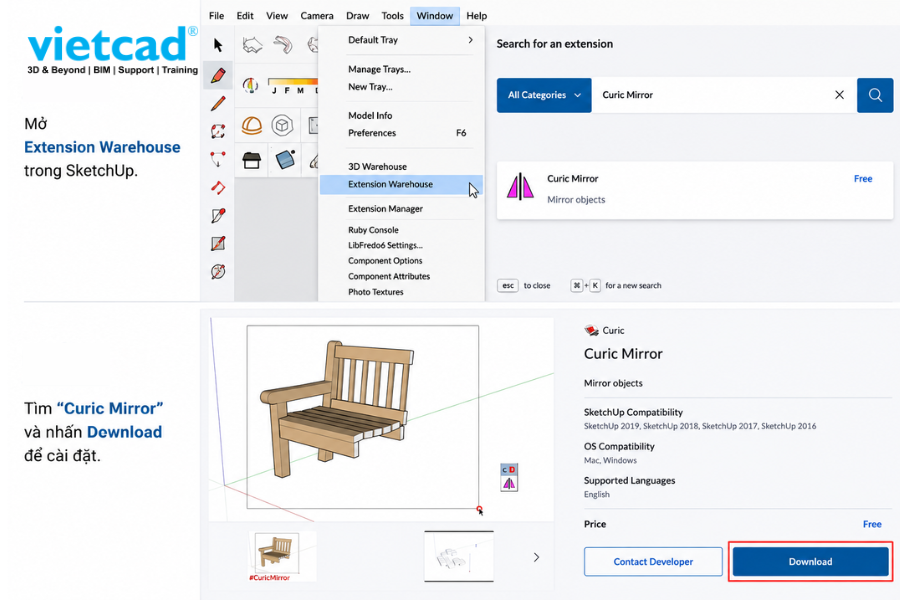Viewport: 900px width, 600px height.
Task: Open the Edit menu
Action: [245, 16]
